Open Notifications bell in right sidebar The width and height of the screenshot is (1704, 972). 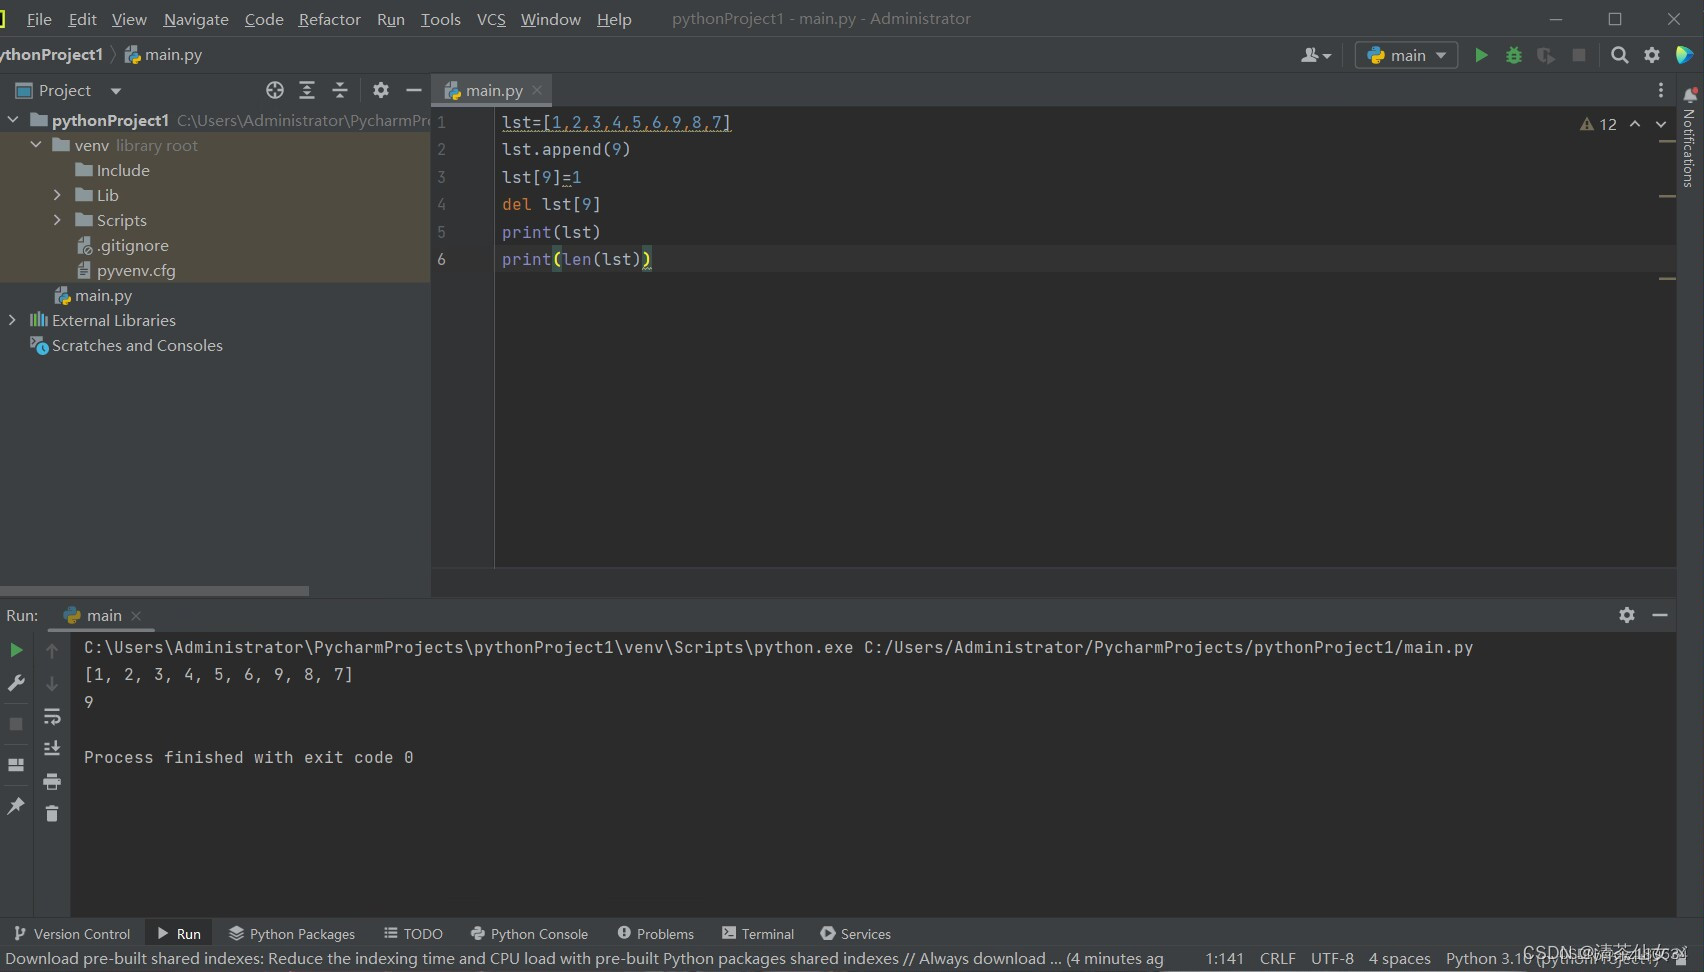(x=1690, y=95)
